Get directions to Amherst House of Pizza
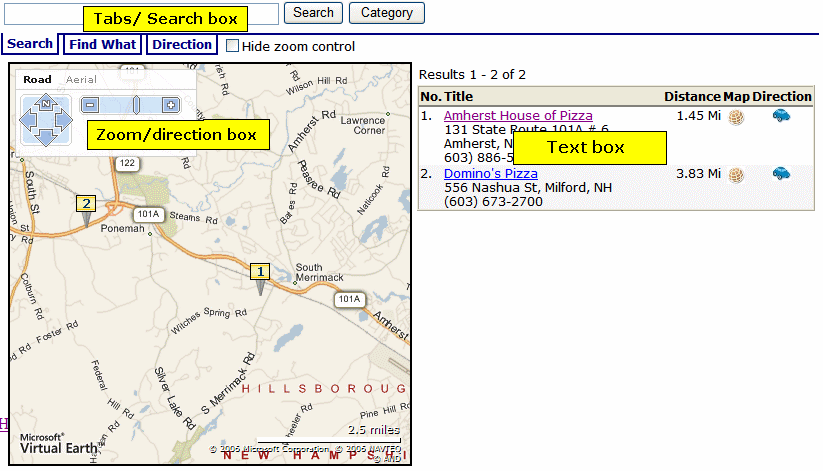Viewport: 823px width, 471px height. [781, 116]
